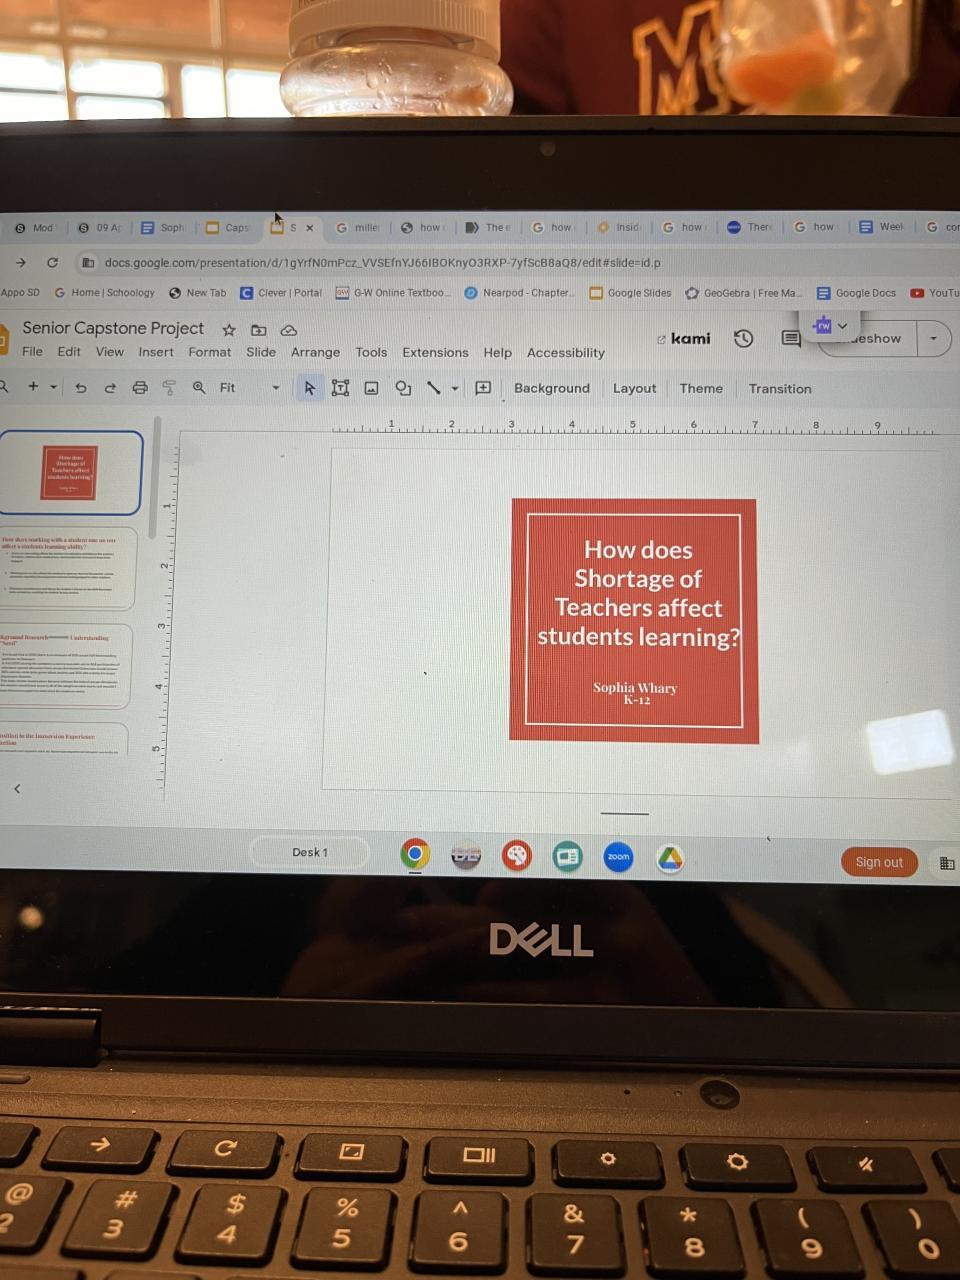
Task: Open the green slides app icon on the shelf
Action: pyautogui.click(x=568, y=857)
